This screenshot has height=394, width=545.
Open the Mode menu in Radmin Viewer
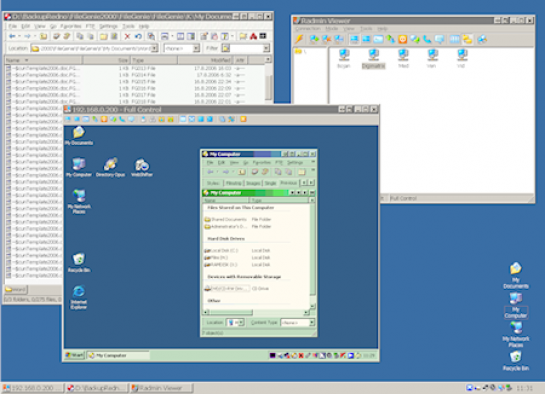pos(332,28)
